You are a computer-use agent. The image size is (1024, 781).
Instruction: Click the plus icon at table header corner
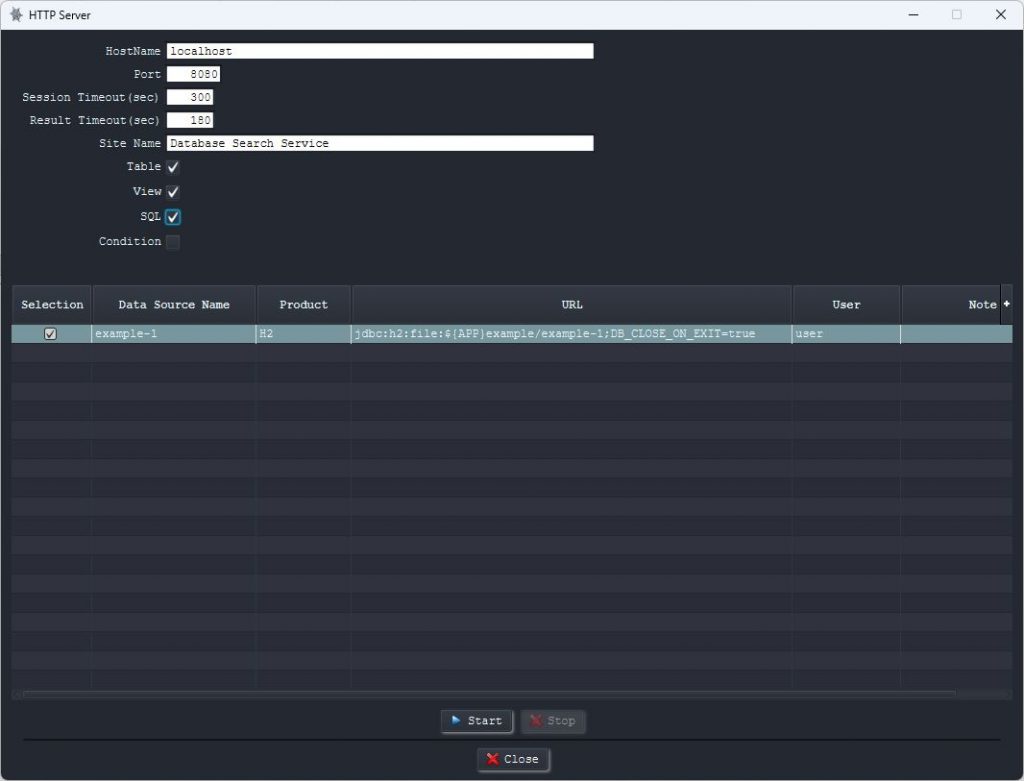pyautogui.click(x=1006, y=304)
